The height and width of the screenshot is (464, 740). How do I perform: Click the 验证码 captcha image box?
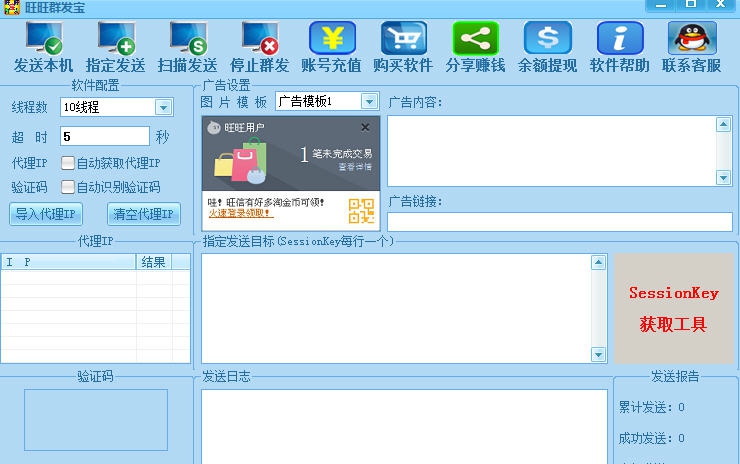96,420
